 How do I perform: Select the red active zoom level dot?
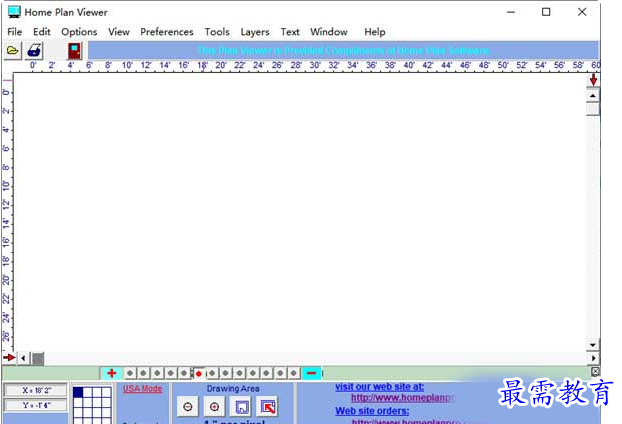[199, 373]
